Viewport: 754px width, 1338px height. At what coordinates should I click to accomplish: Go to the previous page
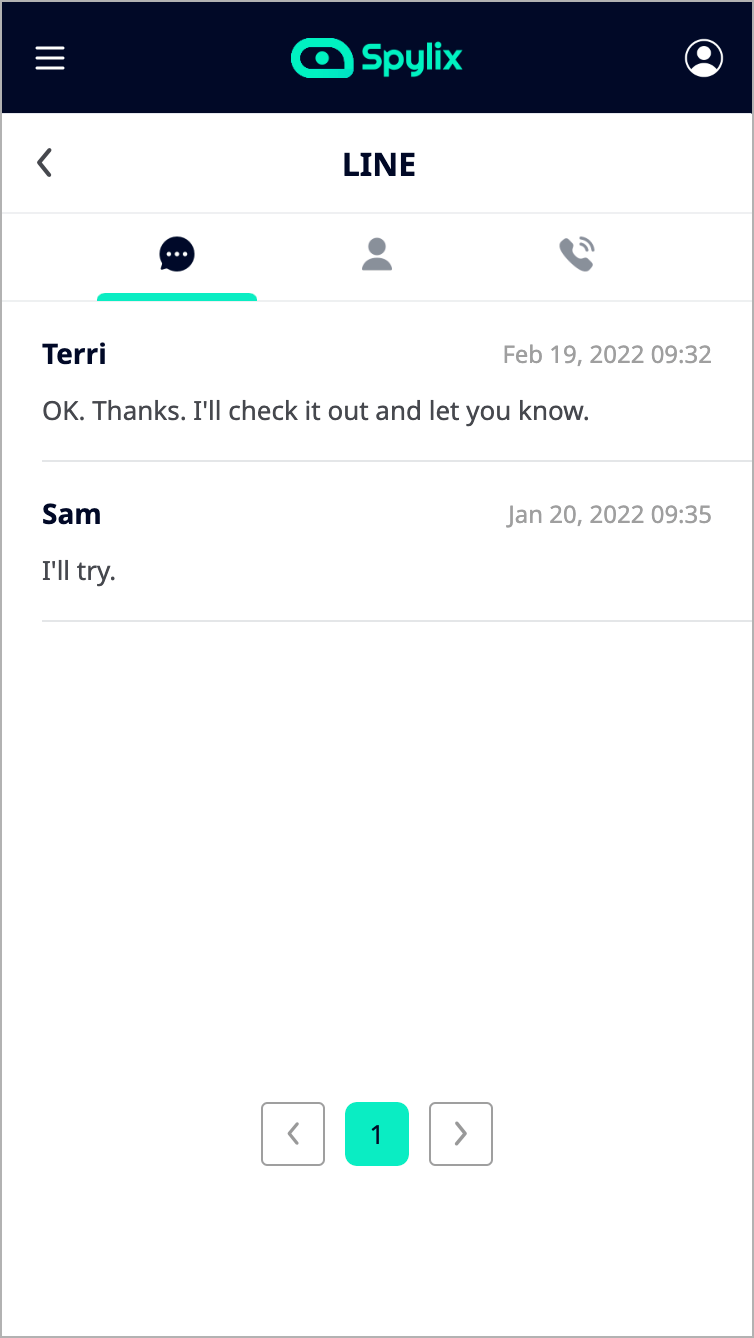click(293, 1134)
